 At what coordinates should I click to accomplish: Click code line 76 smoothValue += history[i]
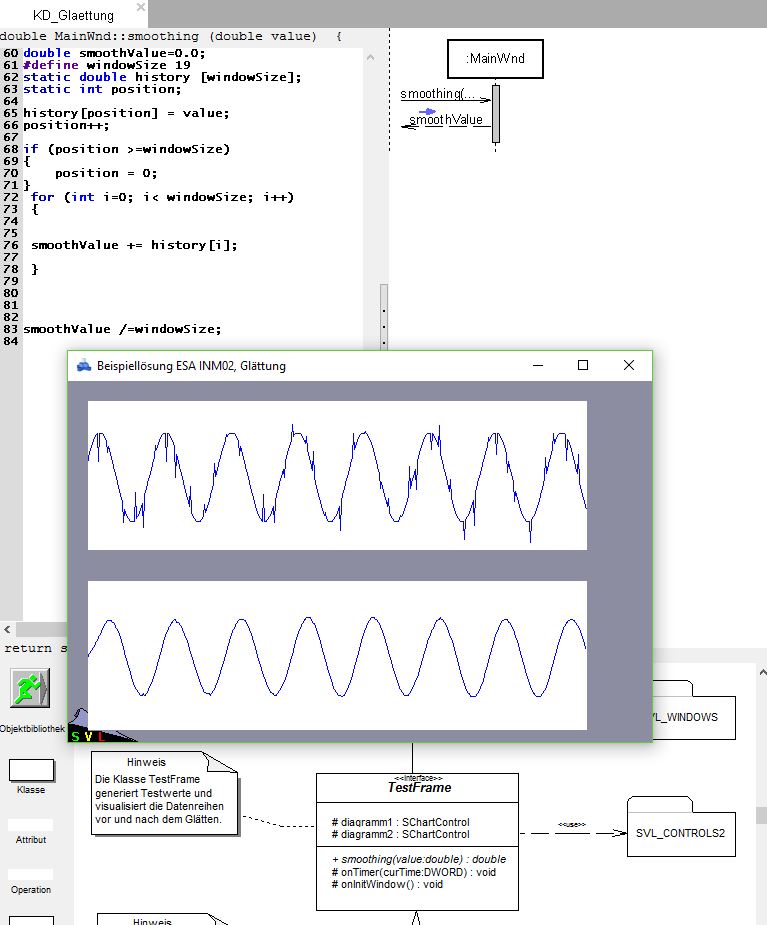click(134, 245)
